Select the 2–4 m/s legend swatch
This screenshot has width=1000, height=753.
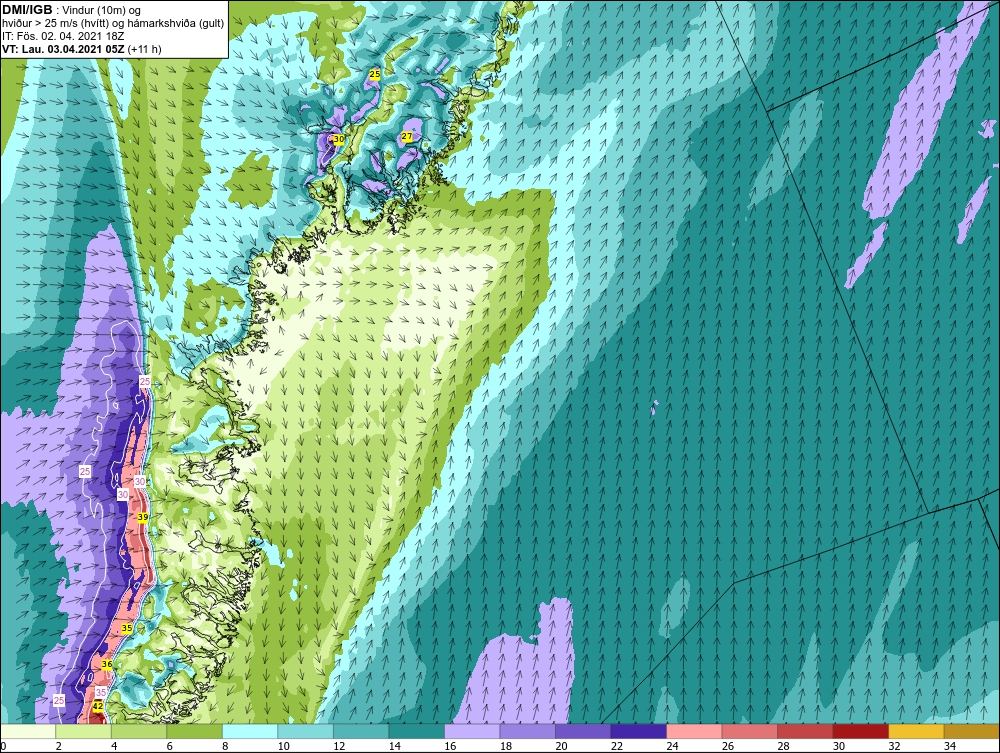pos(84,731)
